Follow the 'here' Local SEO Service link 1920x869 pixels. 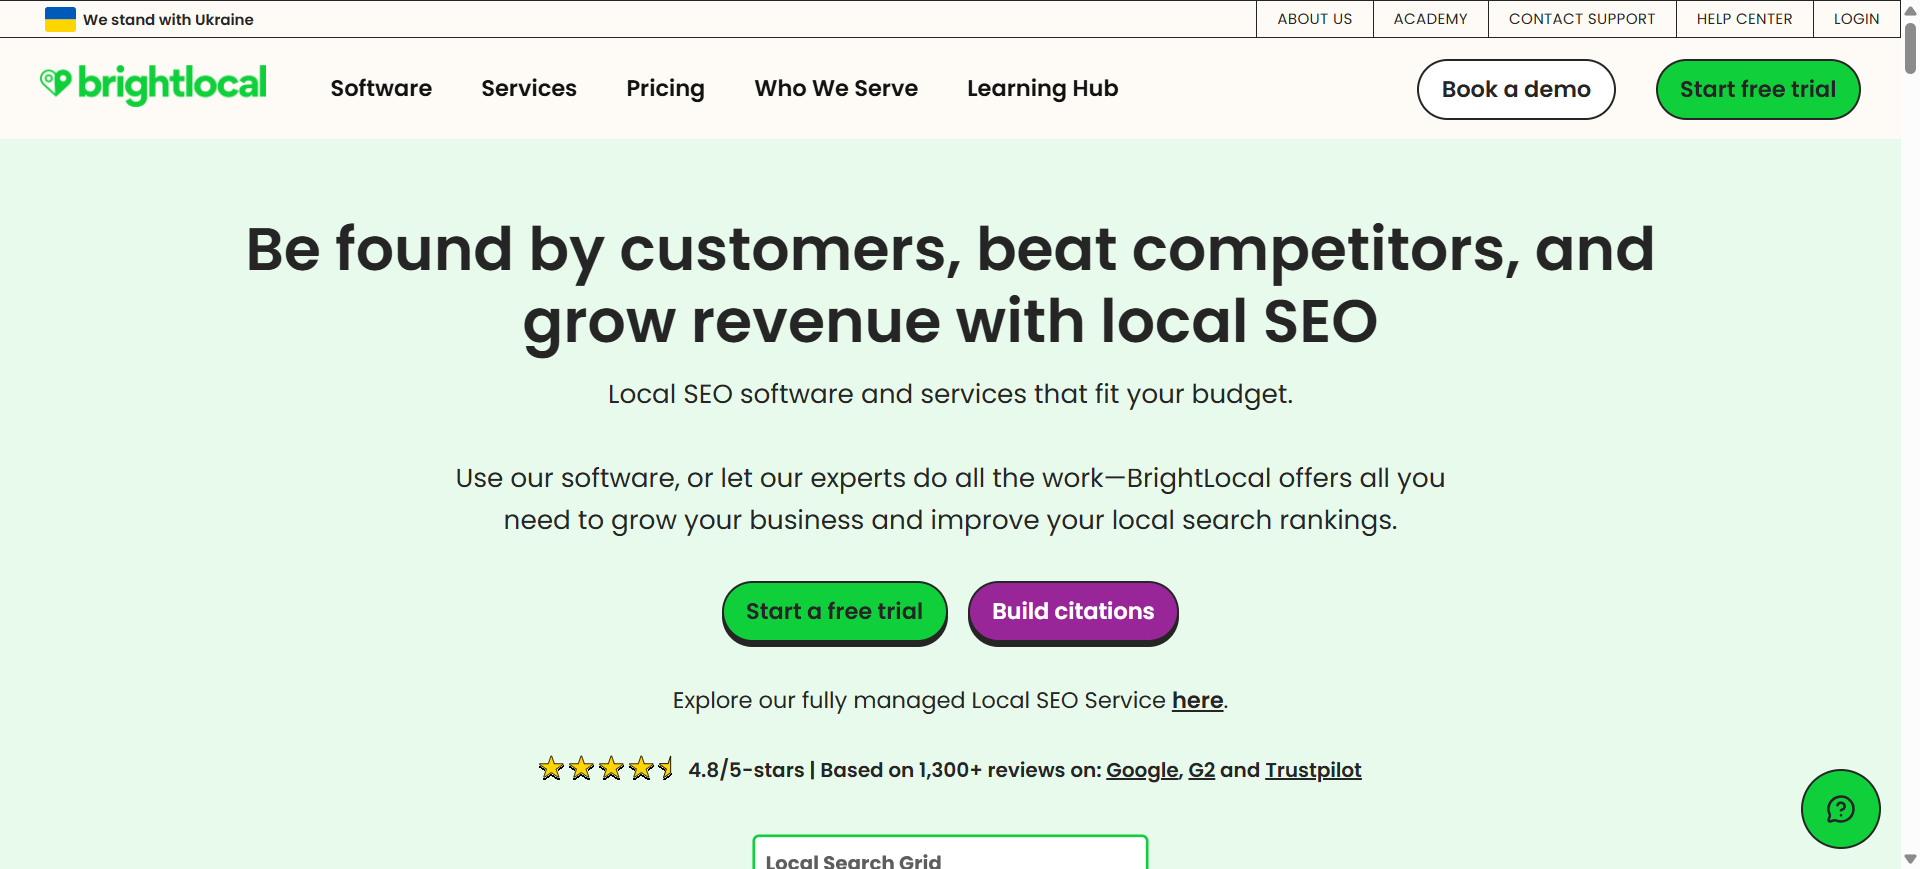point(1197,700)
